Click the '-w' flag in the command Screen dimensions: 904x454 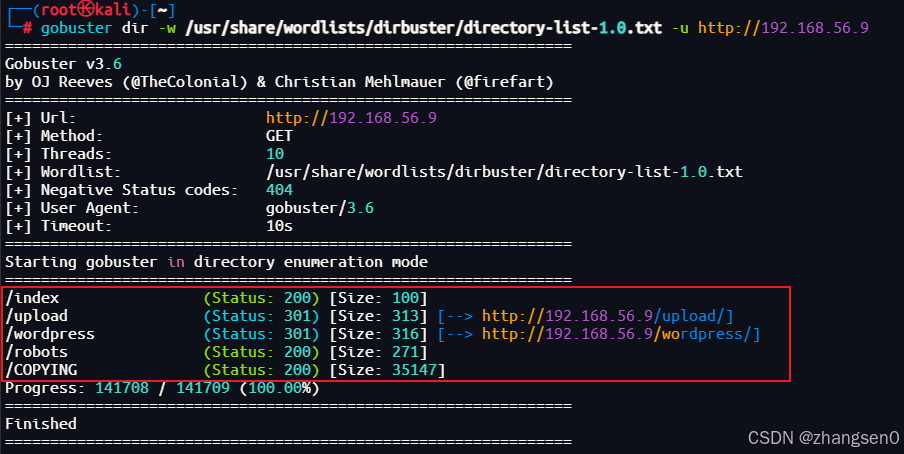click(167, 28)
